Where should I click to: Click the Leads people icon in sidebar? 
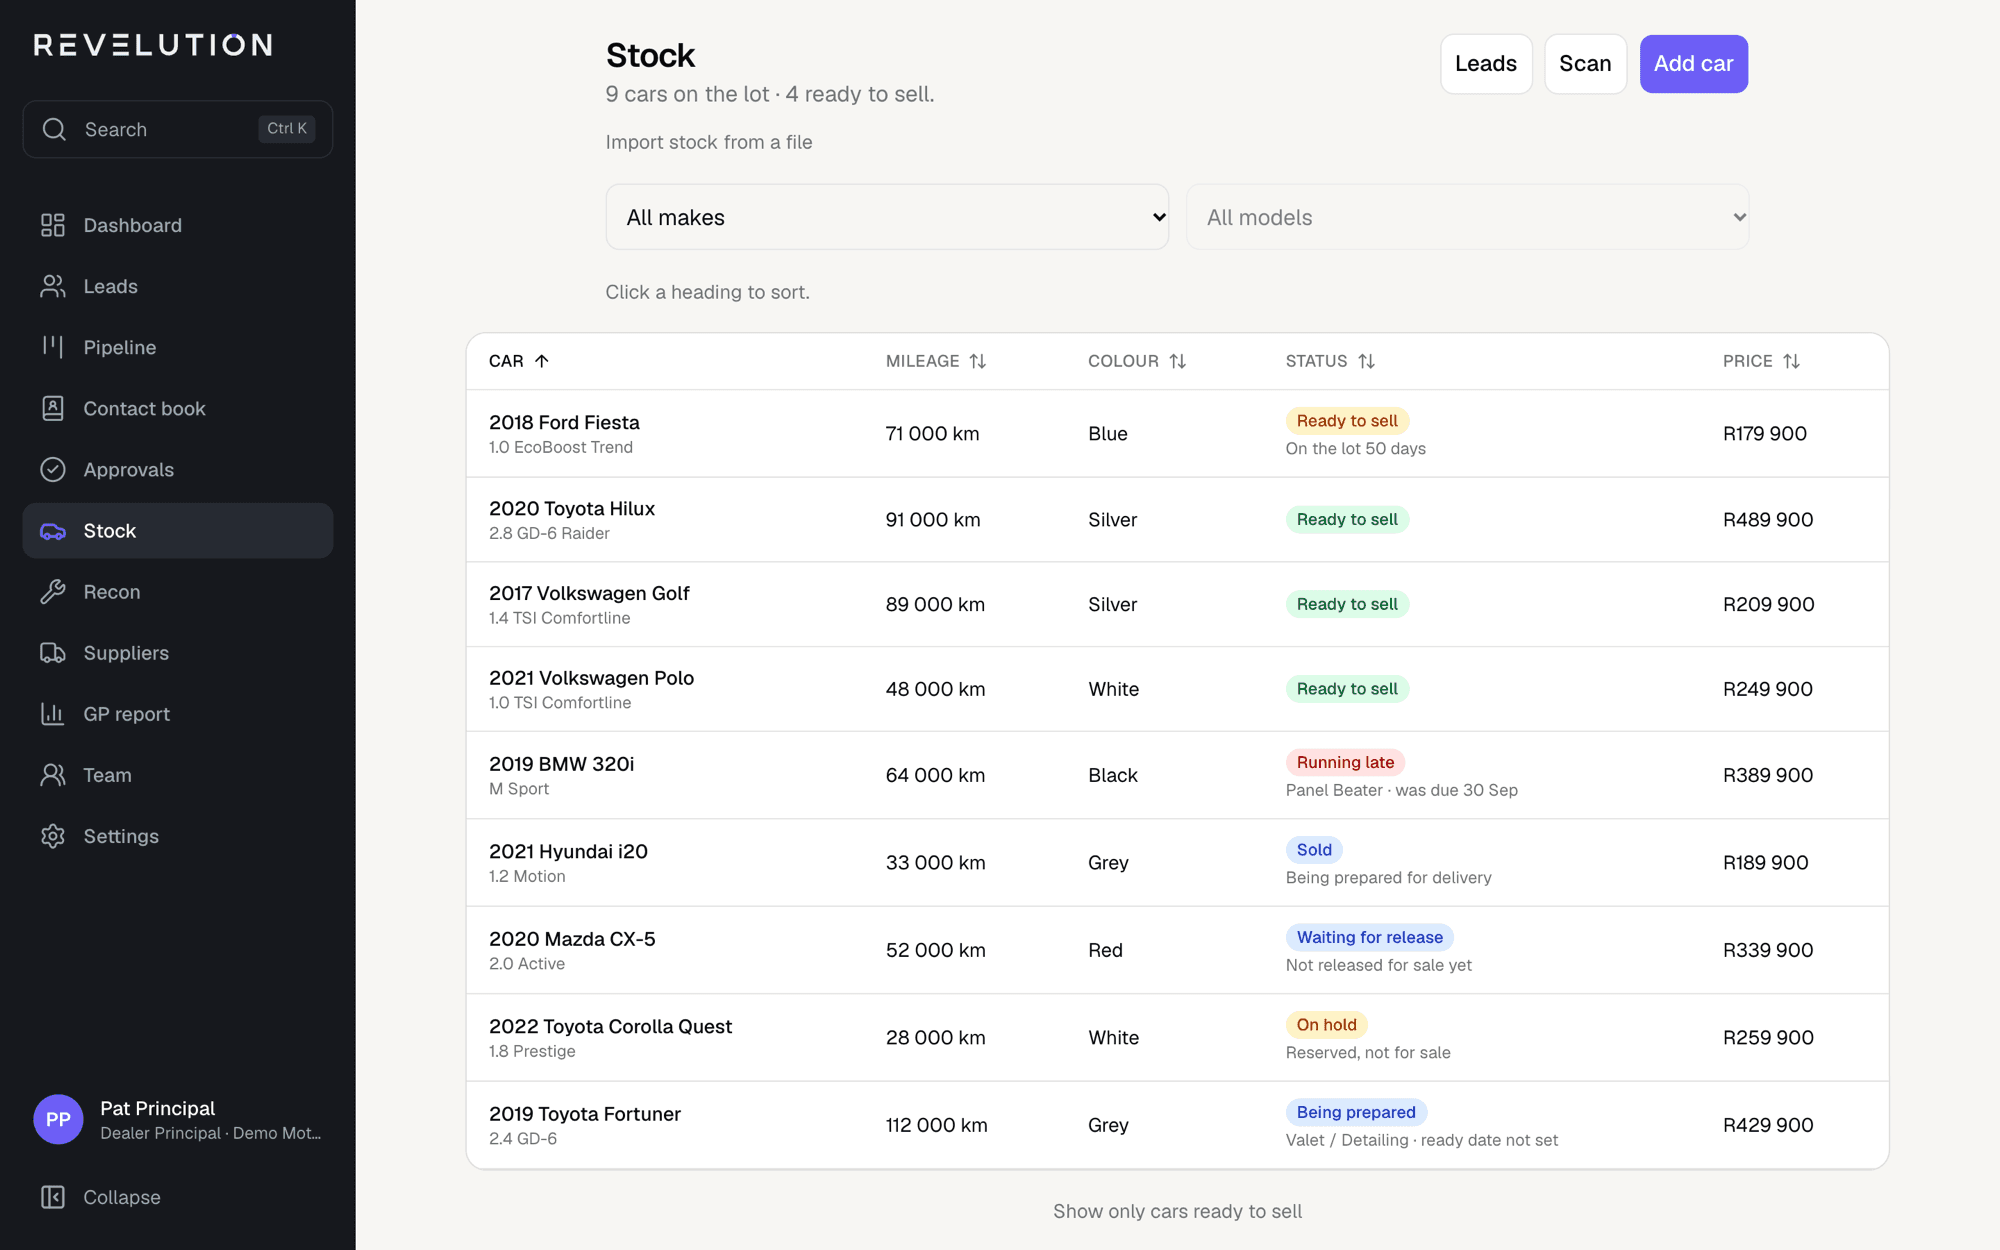point(53,286)
